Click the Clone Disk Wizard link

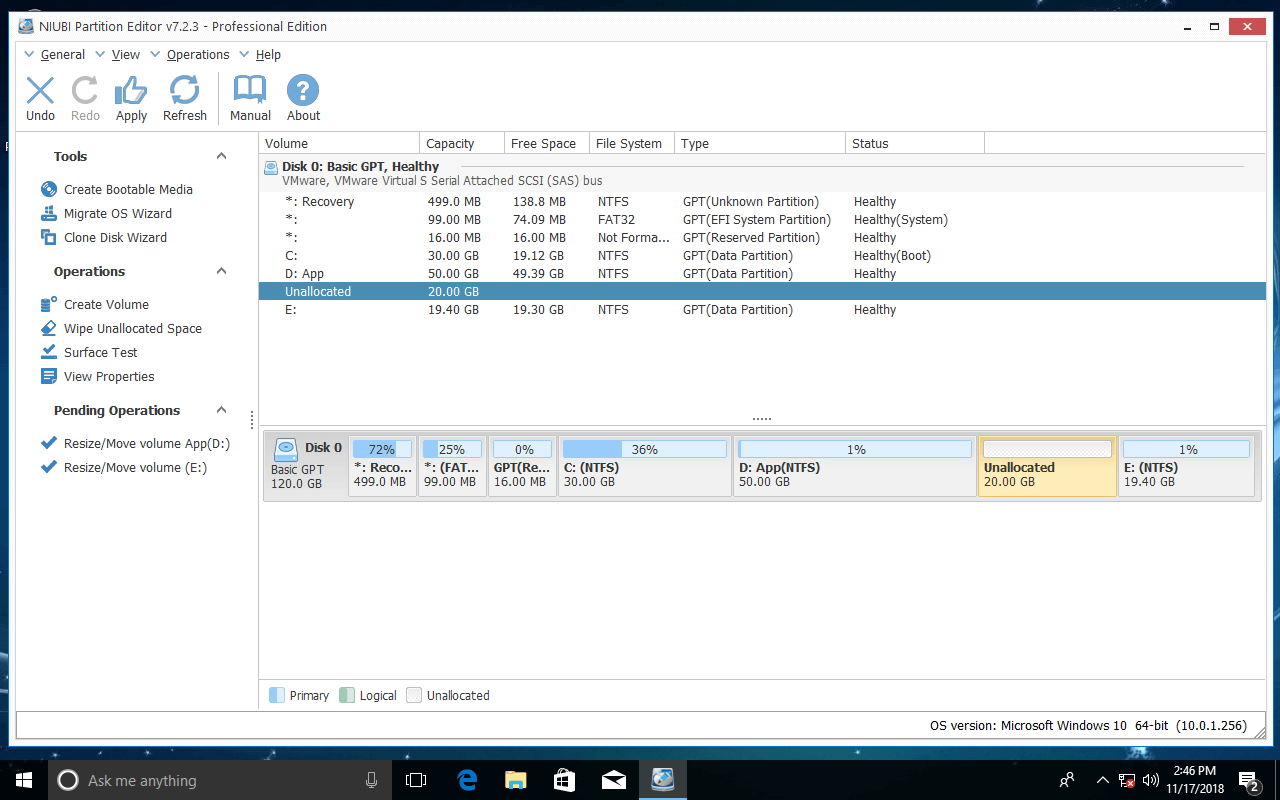click(115, 237)
